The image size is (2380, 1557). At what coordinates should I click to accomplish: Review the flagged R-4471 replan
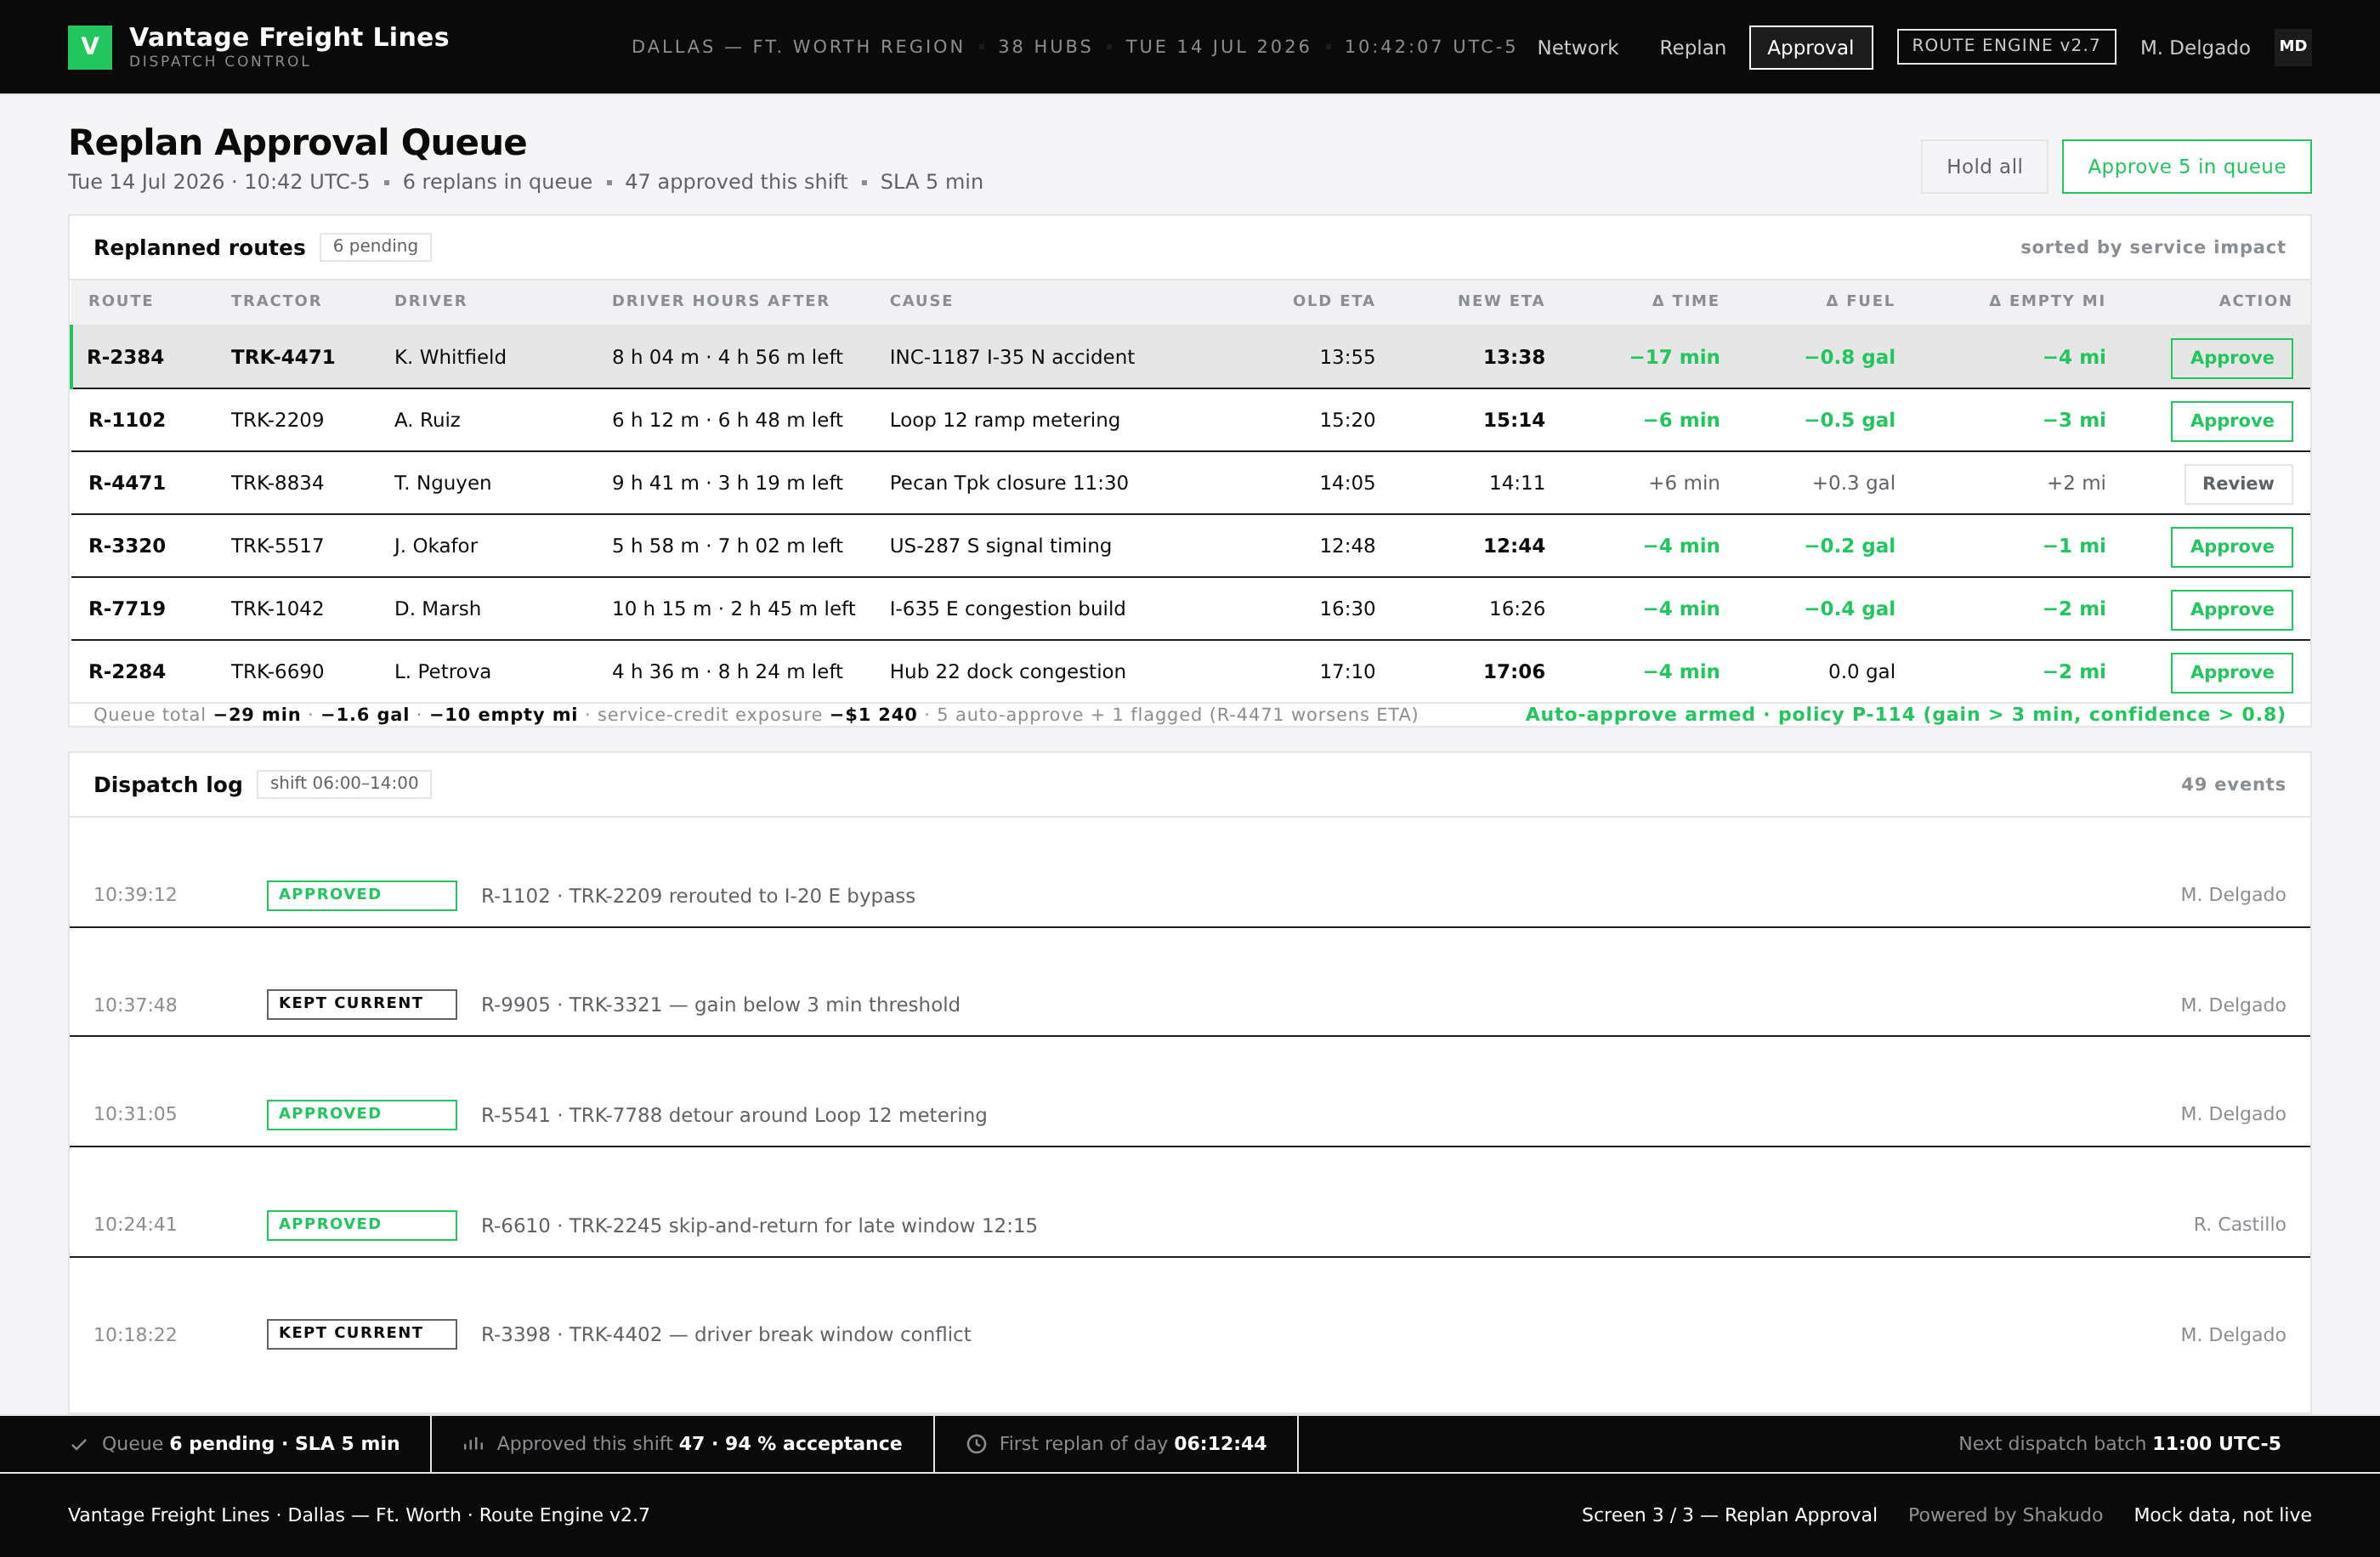click(x=2238, y=484)
